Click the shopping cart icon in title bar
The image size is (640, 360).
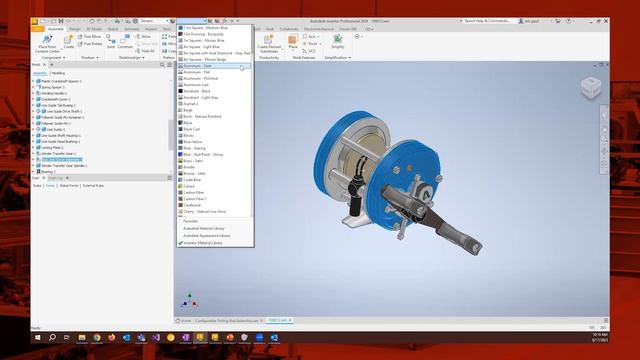click(558, 21)
